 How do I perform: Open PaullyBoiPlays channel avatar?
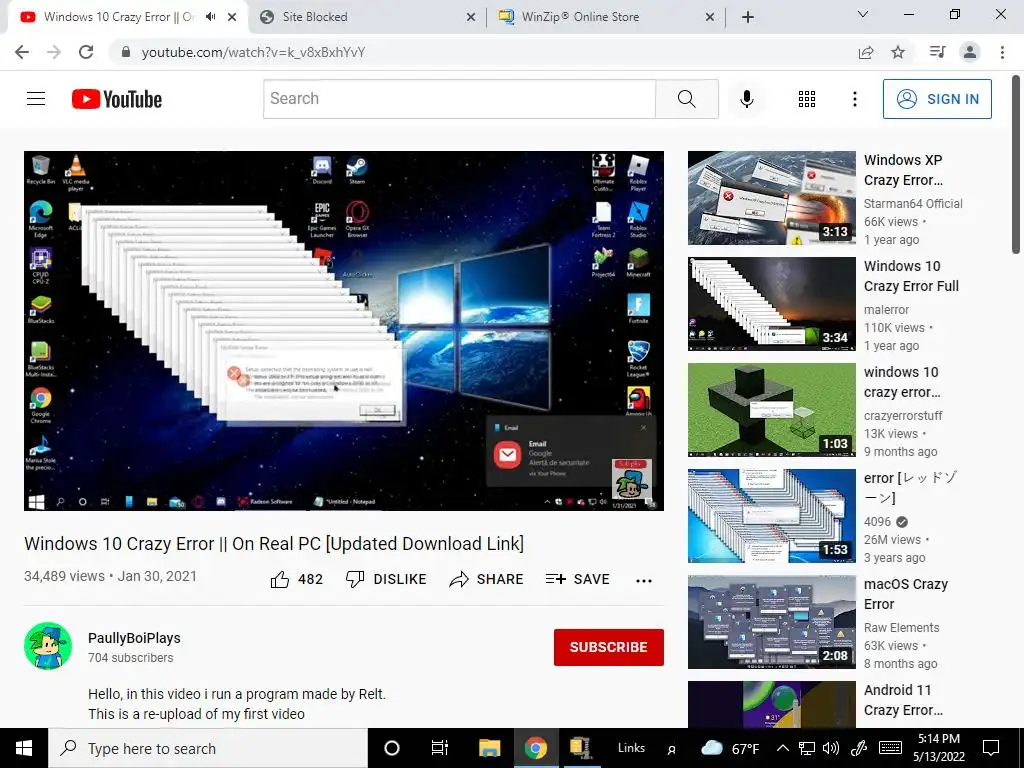pos(48,646)
